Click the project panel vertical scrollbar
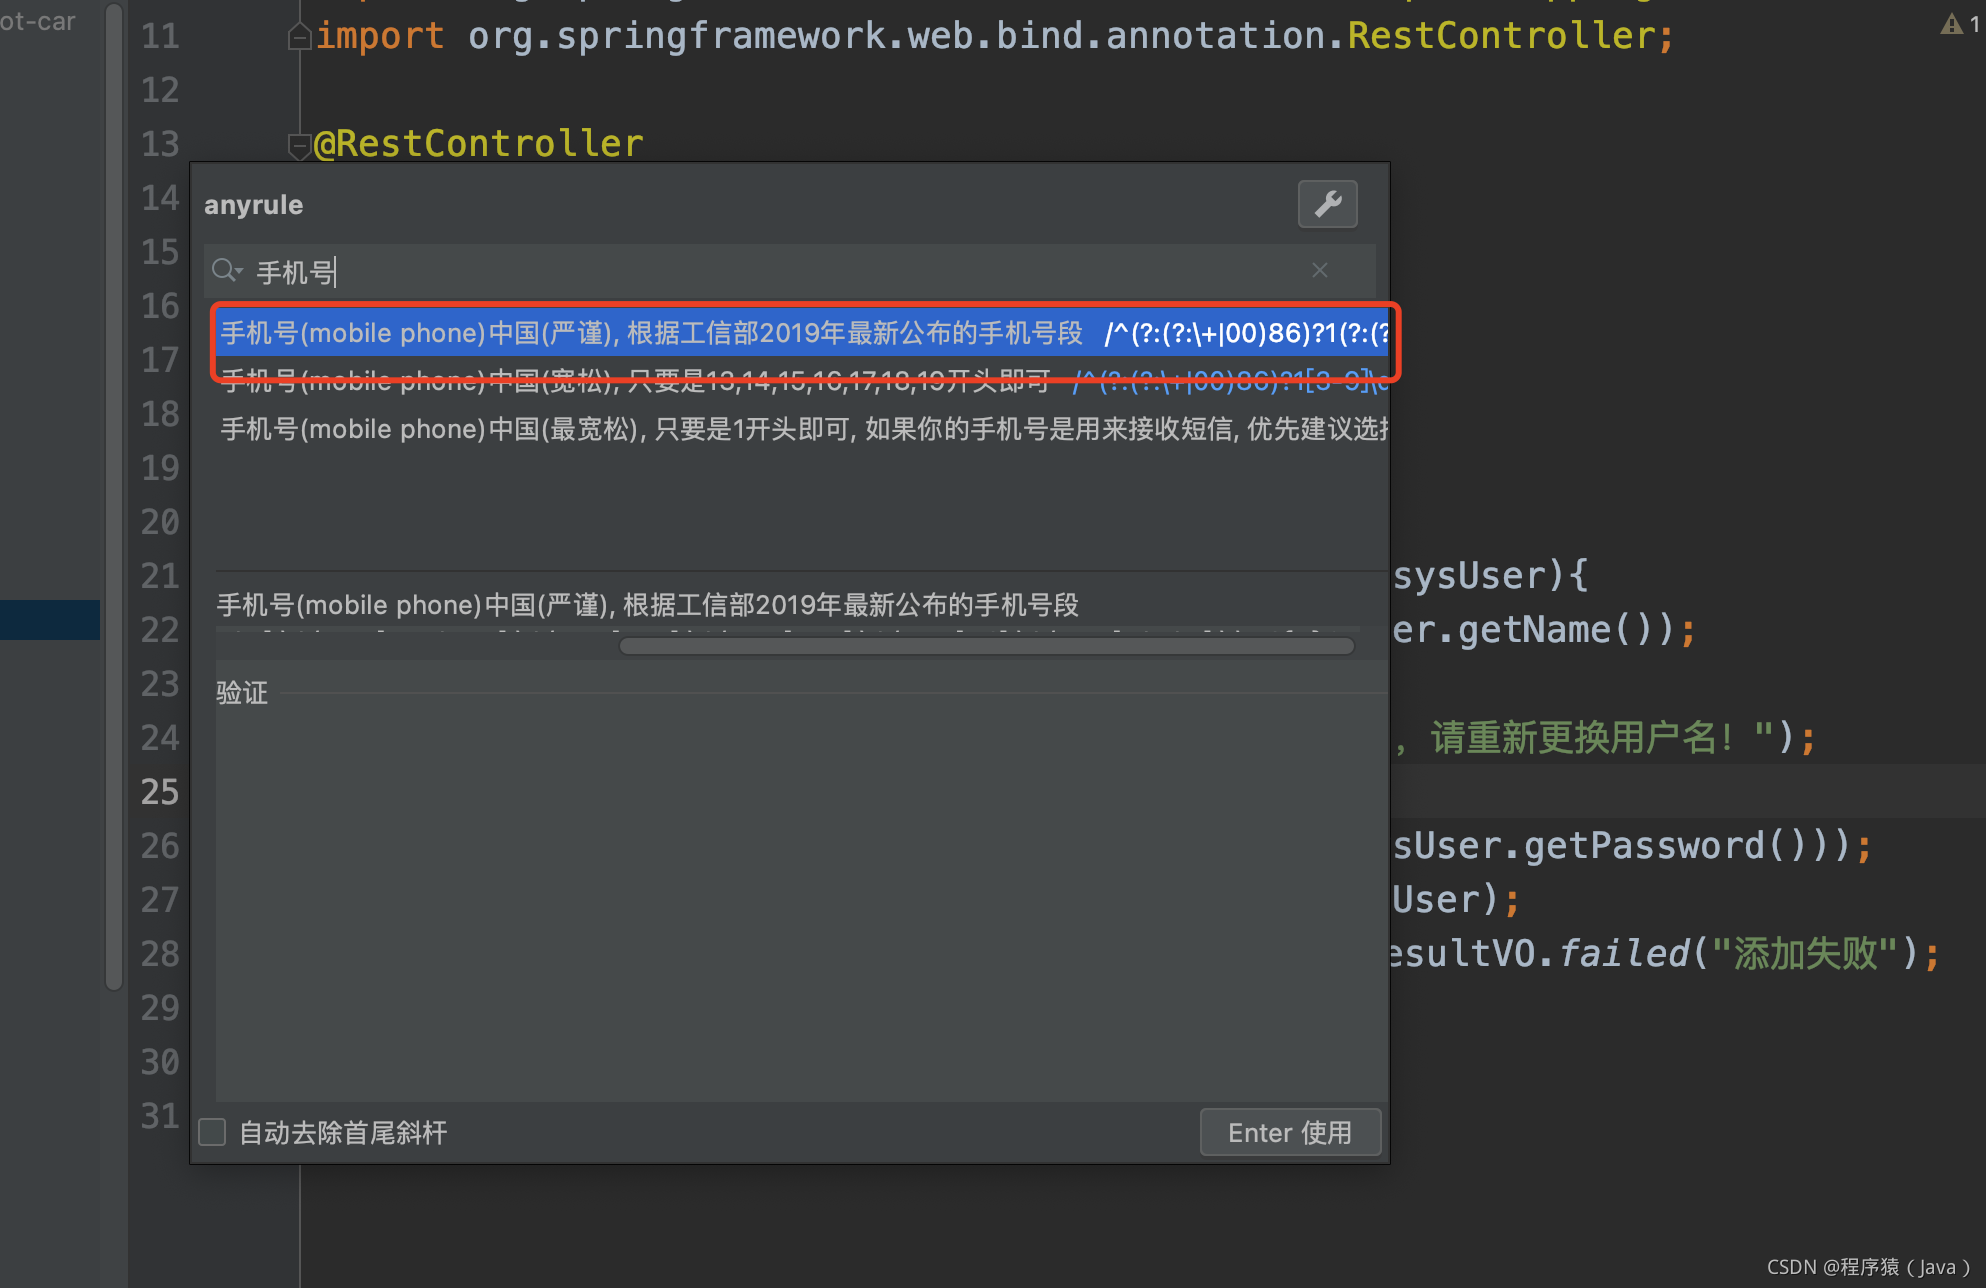This screenshot has height=1288, width=1986. 114,500
